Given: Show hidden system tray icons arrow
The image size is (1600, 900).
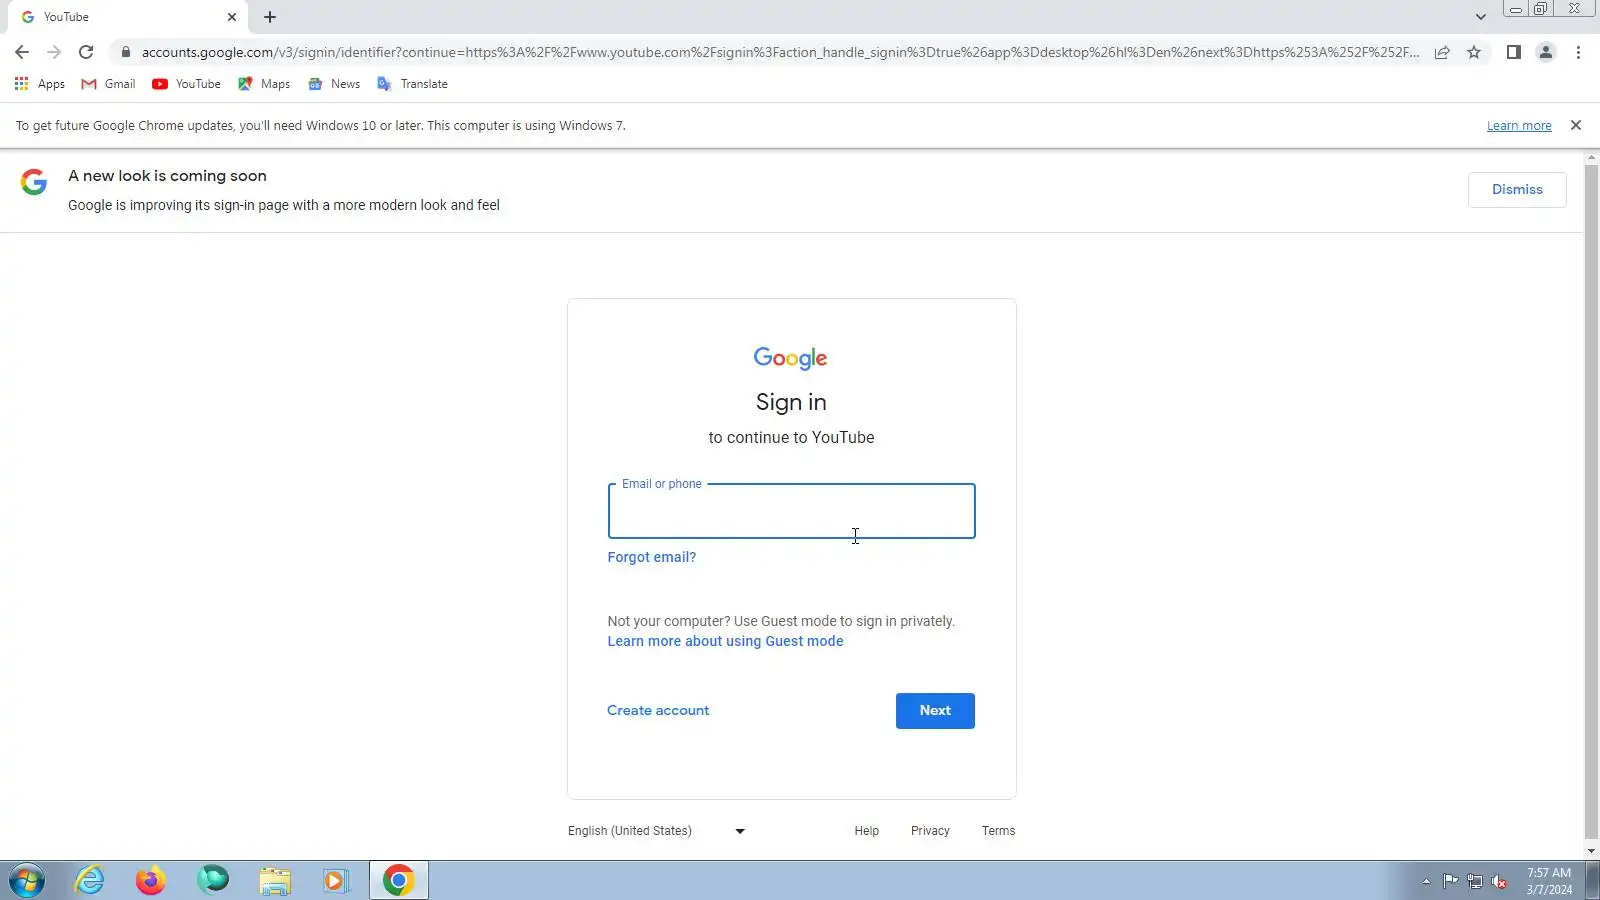Looking at the screenshot, I should [1426, 881].
